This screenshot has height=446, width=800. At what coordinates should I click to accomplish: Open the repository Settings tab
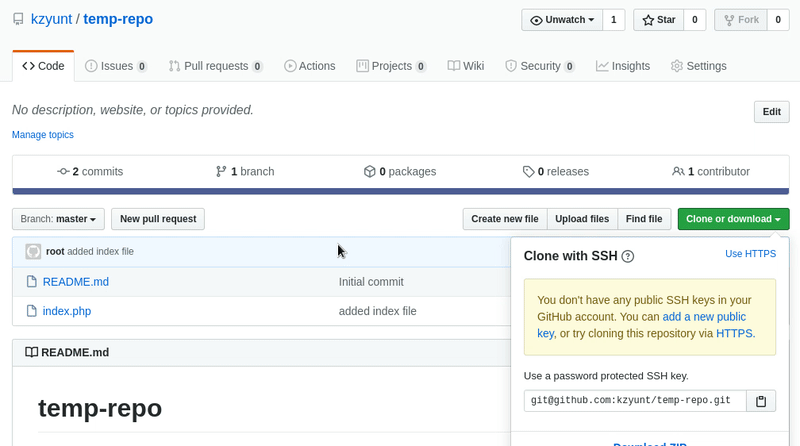pos(698,66)
